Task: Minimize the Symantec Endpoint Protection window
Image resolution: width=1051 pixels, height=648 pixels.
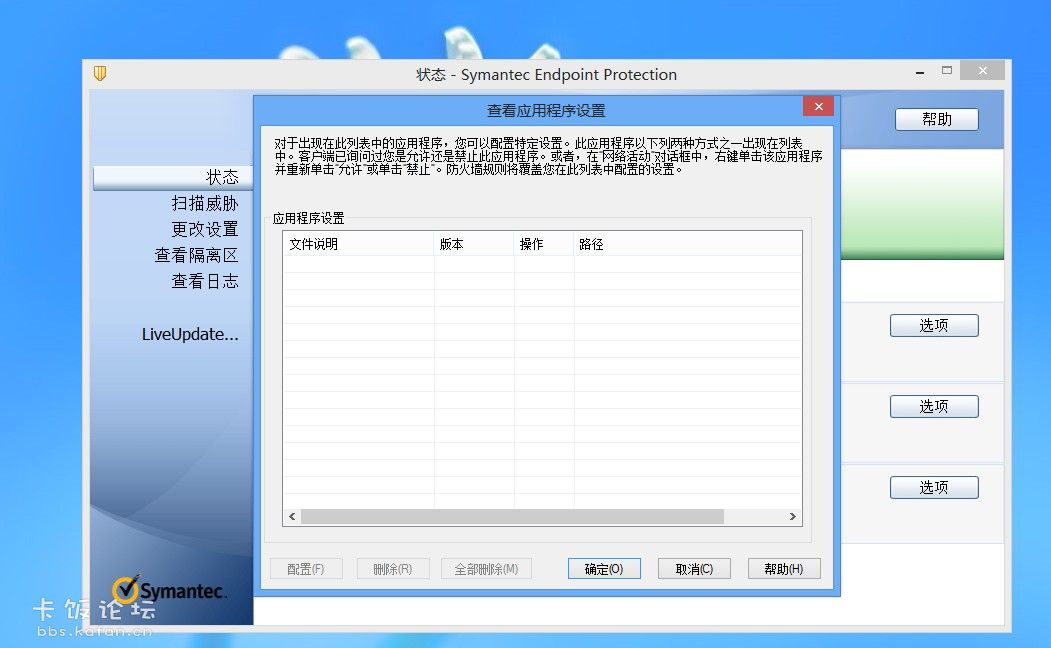Action: (920, 72)
